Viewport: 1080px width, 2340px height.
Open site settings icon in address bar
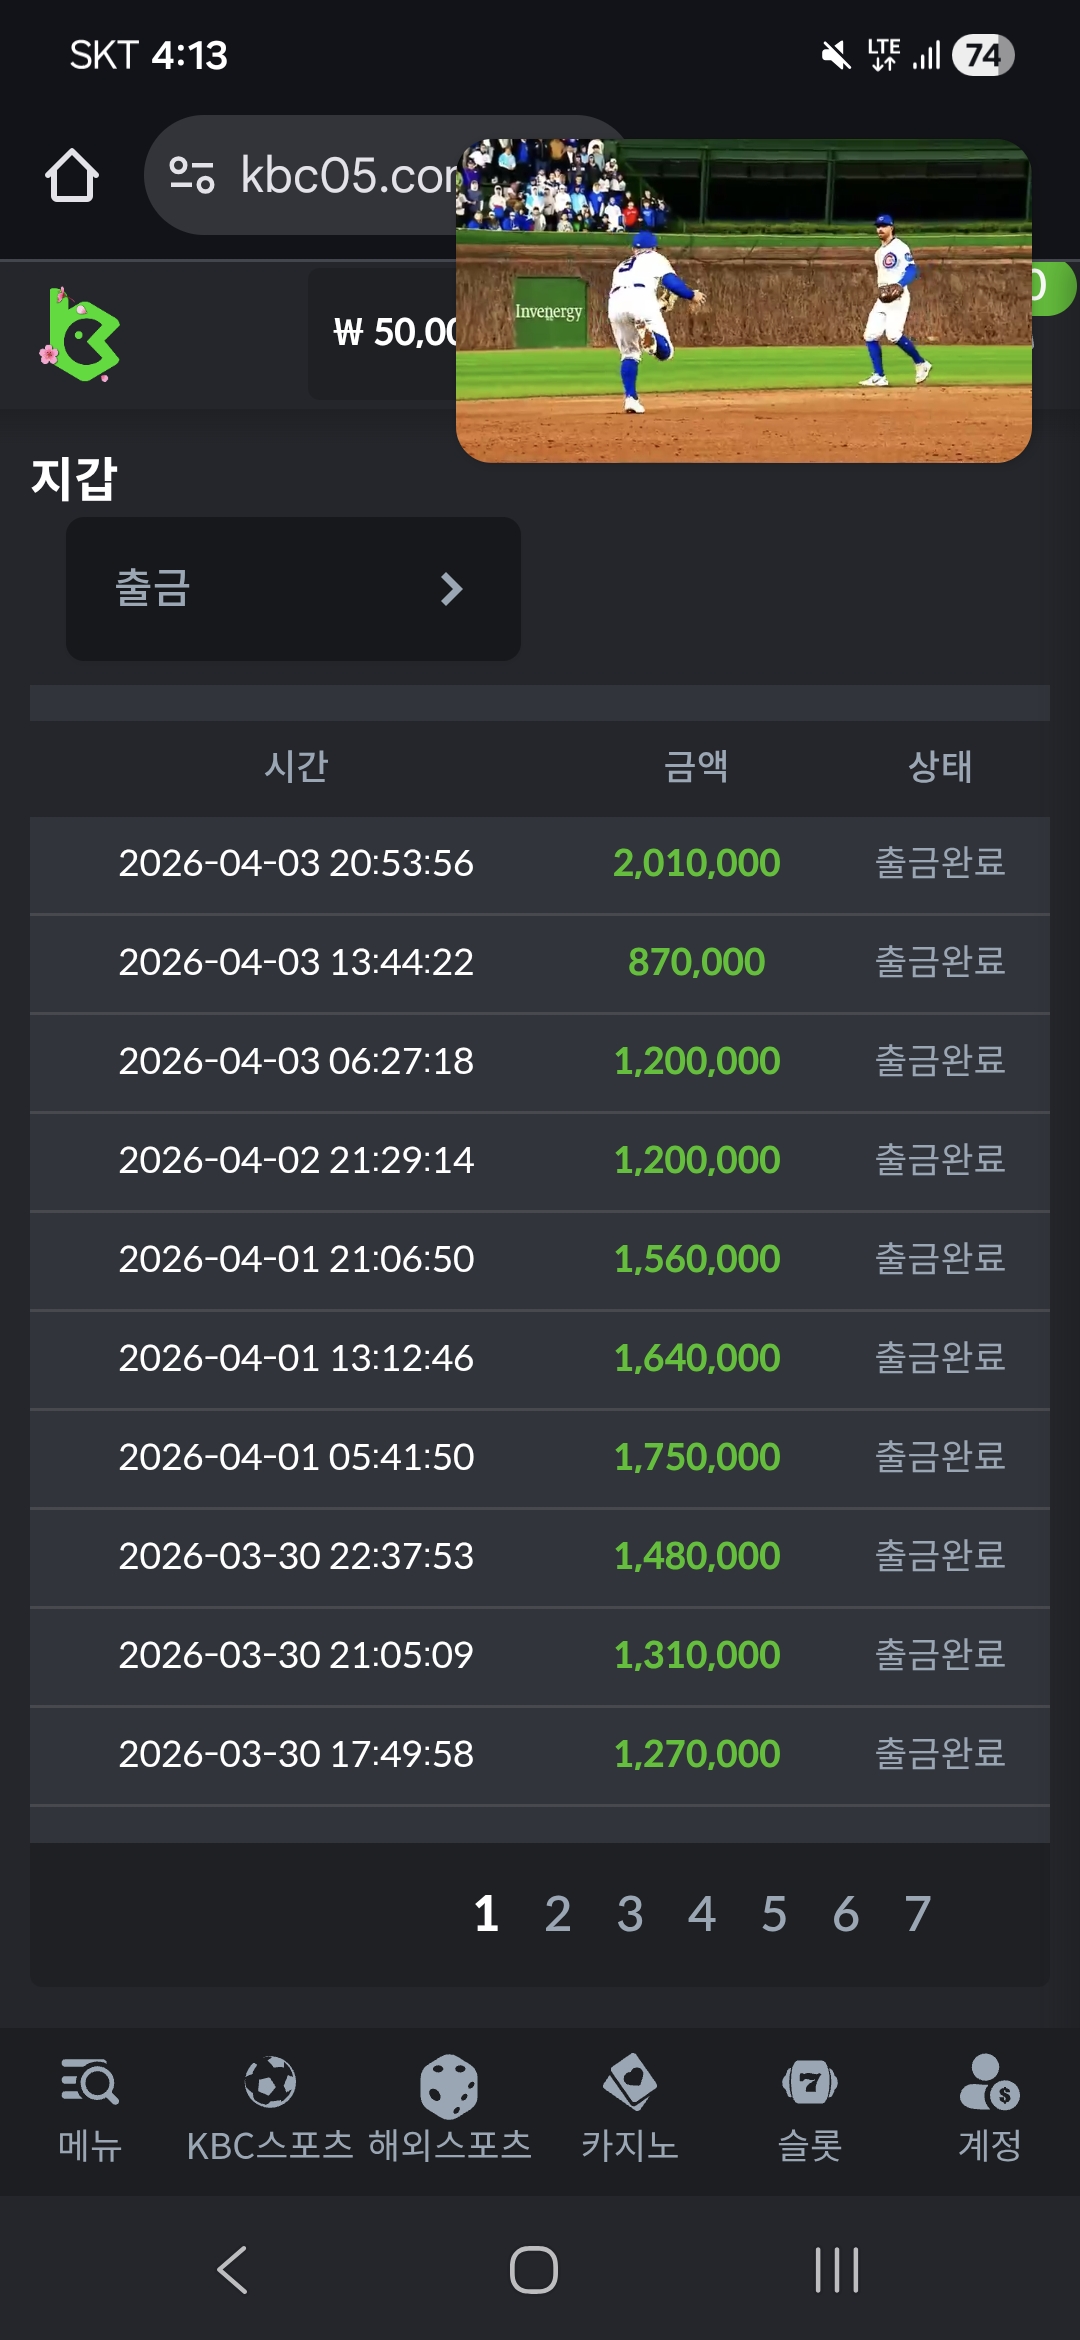point(191,175)
